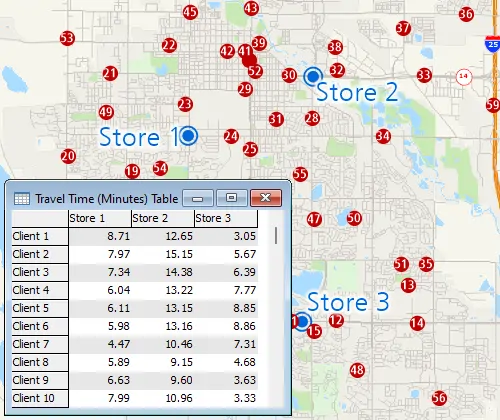The width and height of the screenshot is (500, 420).
Task: Select client marker 56 on the map
Action: pyautogui.click(x=439, y=398)
